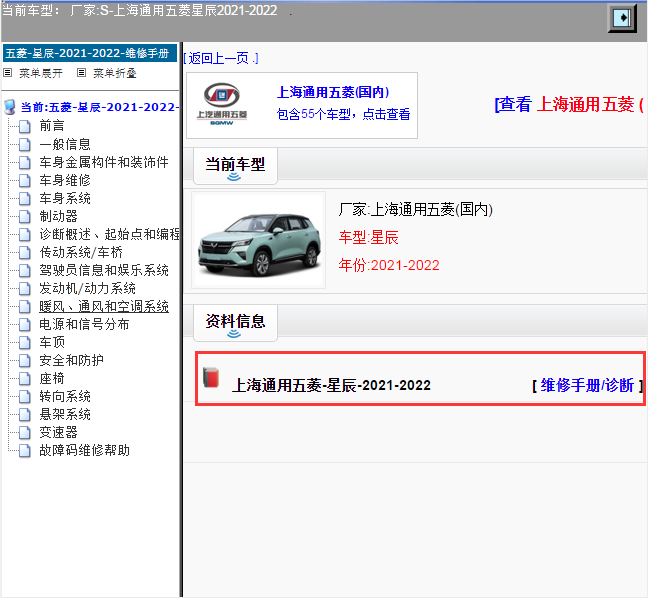Click 包含55个车型，点击查看 link
Viewport: 648px width, 598px height.
tap(343, 114)
